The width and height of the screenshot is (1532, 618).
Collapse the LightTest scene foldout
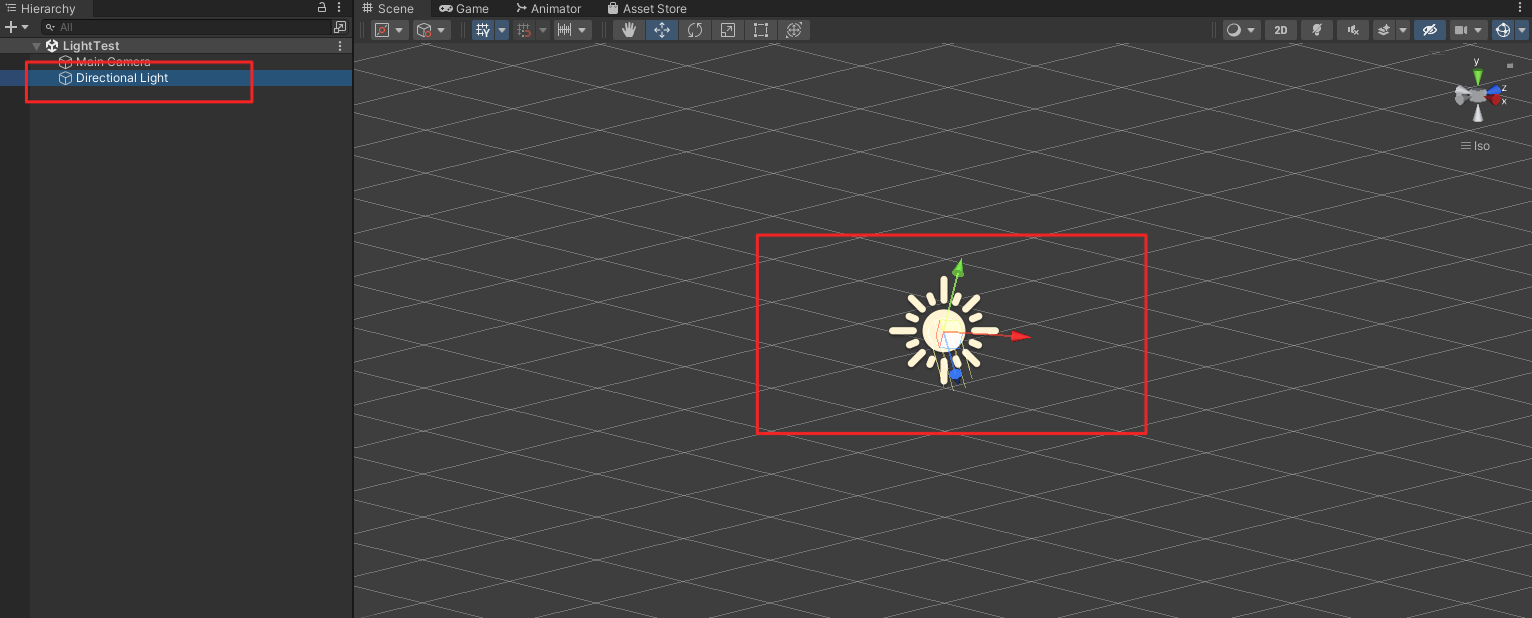tap(37, 46)
